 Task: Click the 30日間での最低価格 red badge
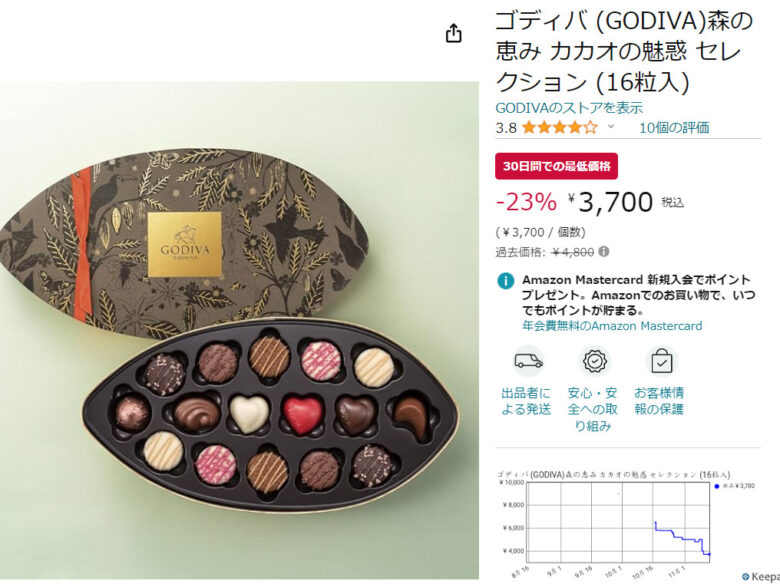click(556, 166)
